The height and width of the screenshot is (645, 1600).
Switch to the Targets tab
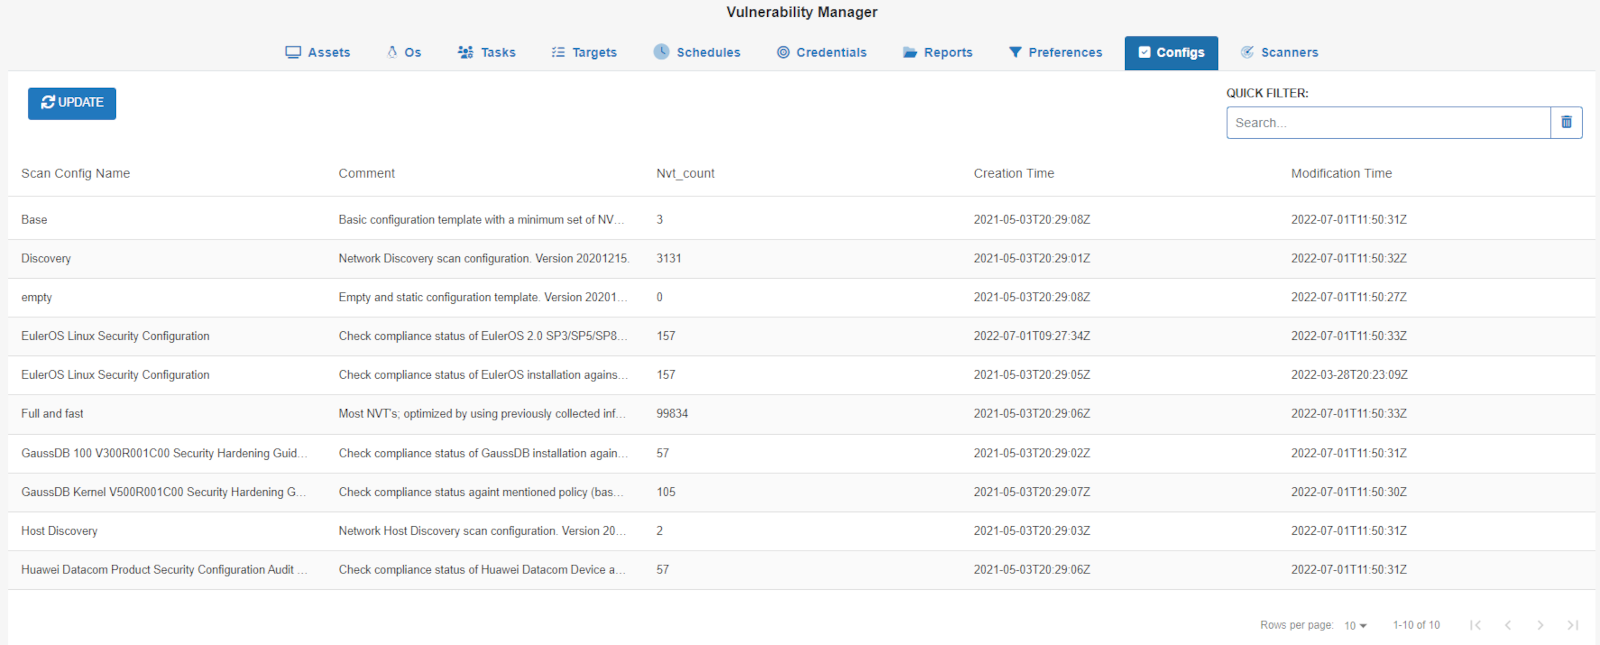tap(584, 53)
